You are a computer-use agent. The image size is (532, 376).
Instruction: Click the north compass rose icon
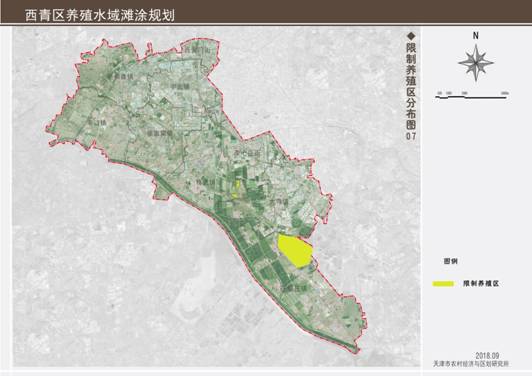coord(476,63)
